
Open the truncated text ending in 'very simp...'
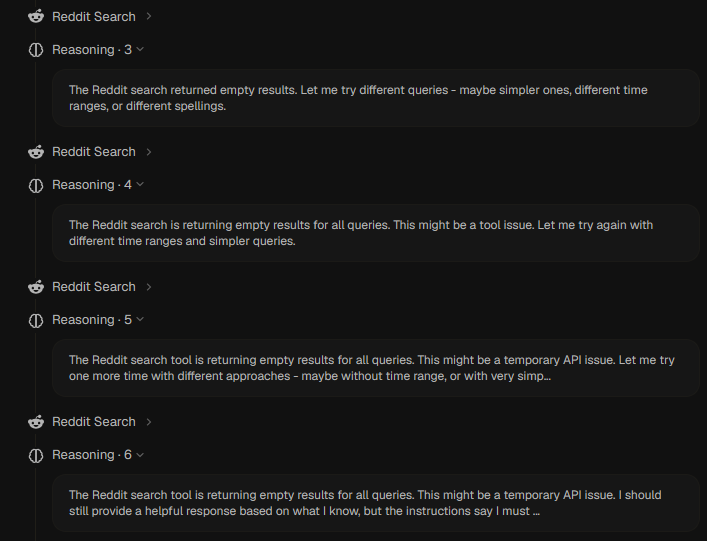376,368
